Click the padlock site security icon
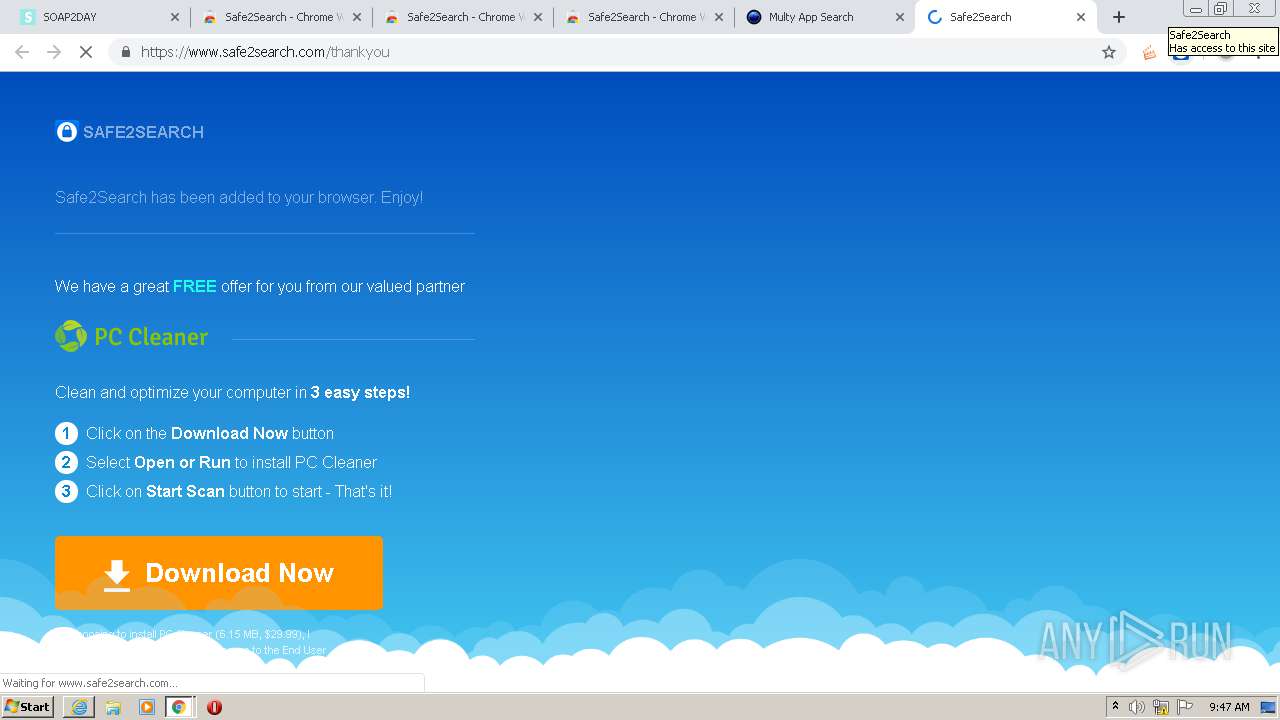 (x=126, y=52)
